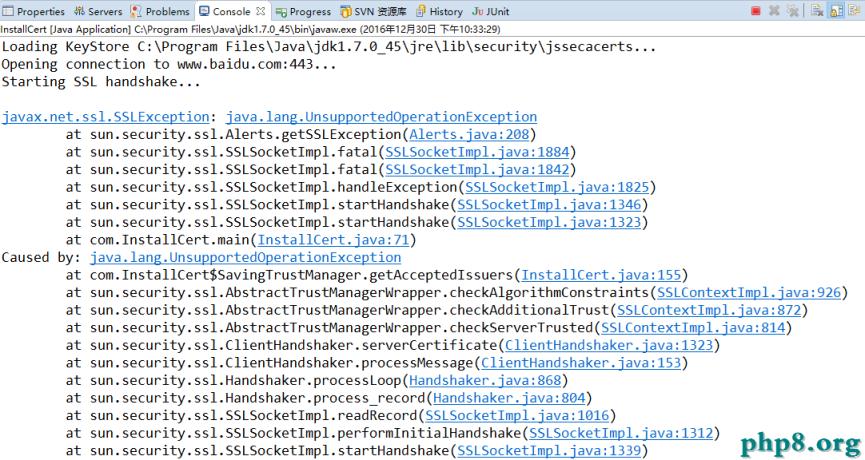Open the History tab
The height and width of the screenshot is (460, 865).
point(440,11)
